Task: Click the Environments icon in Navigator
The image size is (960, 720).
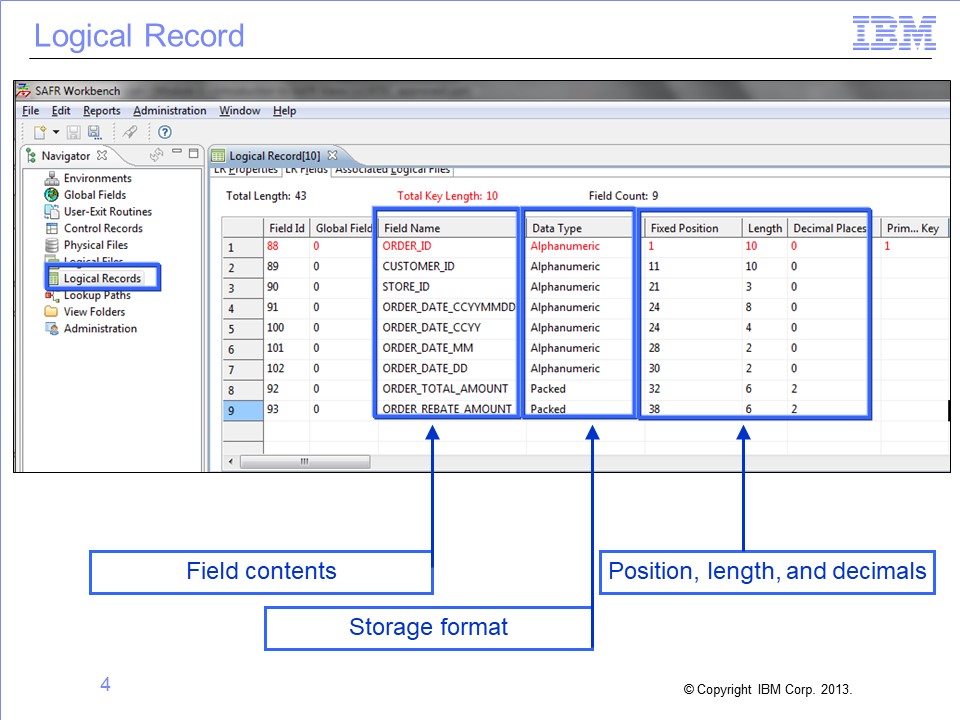Action: click(52, 178)
